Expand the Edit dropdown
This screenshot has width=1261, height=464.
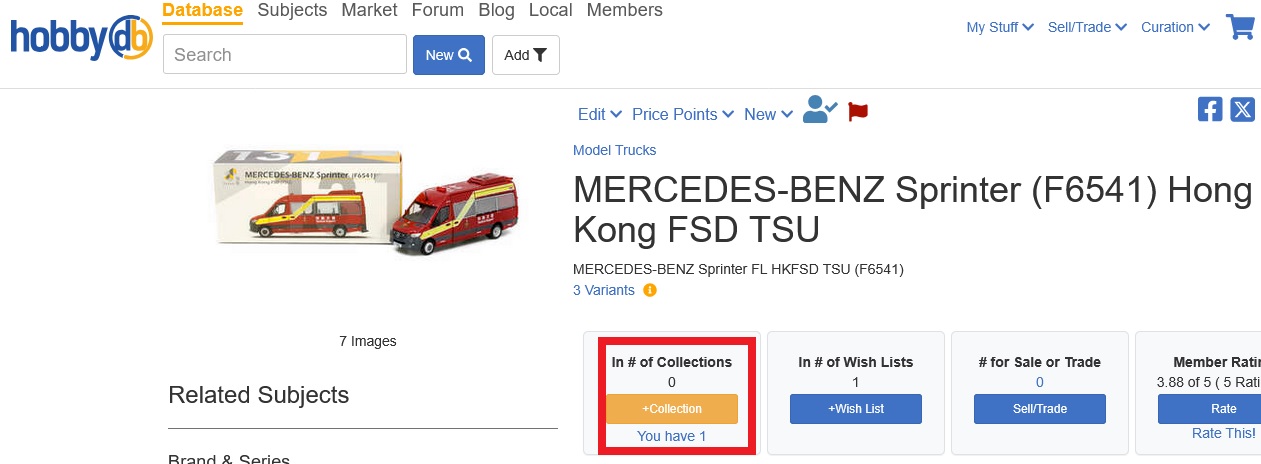pyautogui.click(x=600, y=114)
